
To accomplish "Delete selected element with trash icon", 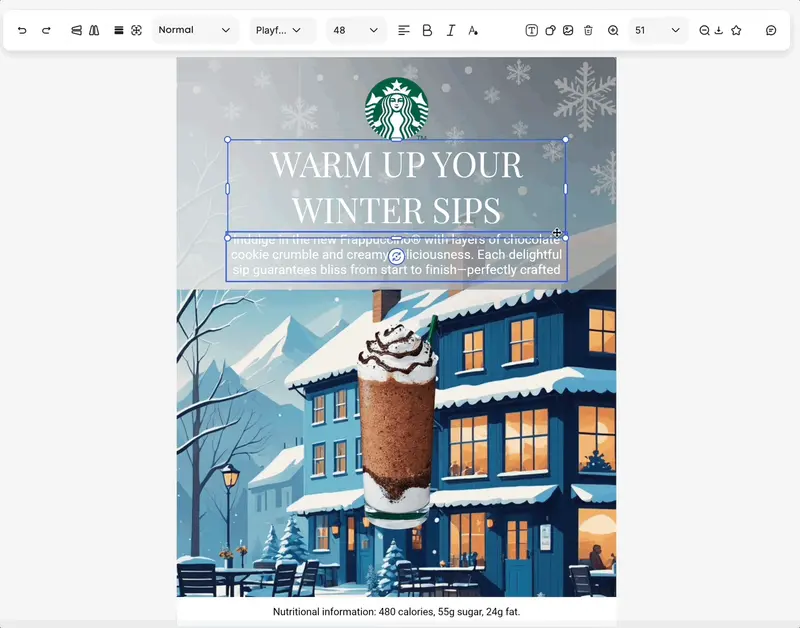I will point(588,31).
